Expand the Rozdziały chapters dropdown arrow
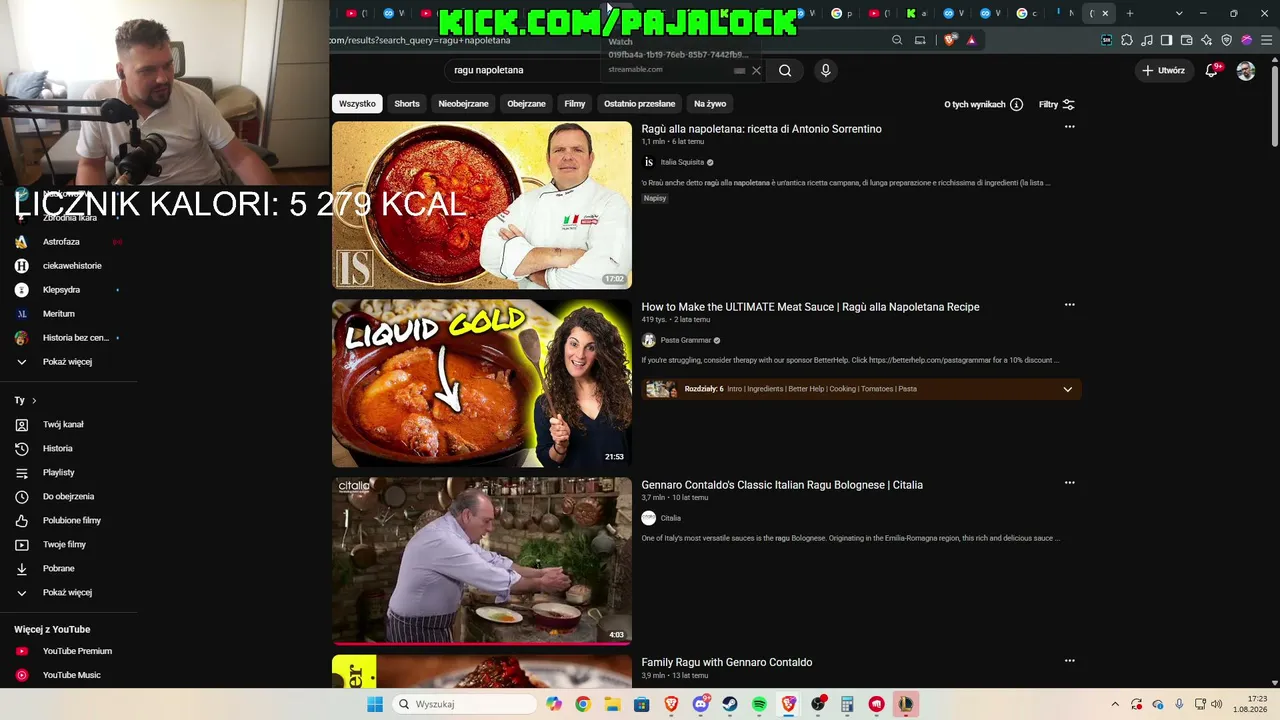The height and width of the screenshot is (720, 1280). click(1067, 389)
